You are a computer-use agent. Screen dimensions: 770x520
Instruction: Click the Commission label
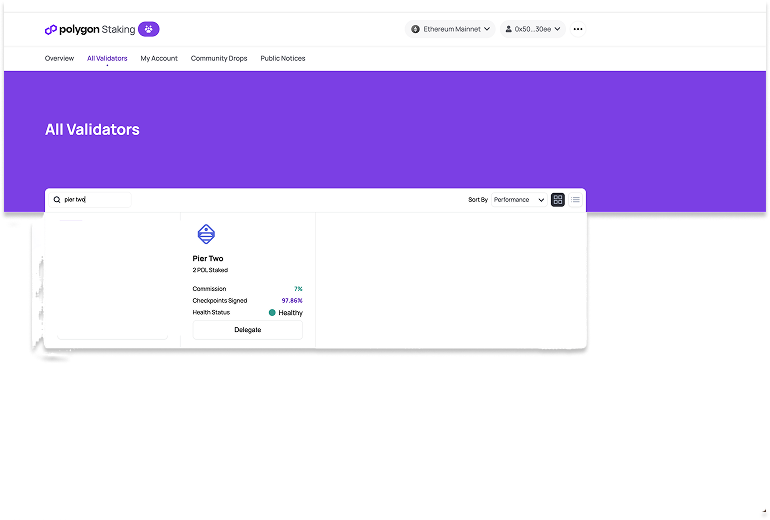(209, 289)
